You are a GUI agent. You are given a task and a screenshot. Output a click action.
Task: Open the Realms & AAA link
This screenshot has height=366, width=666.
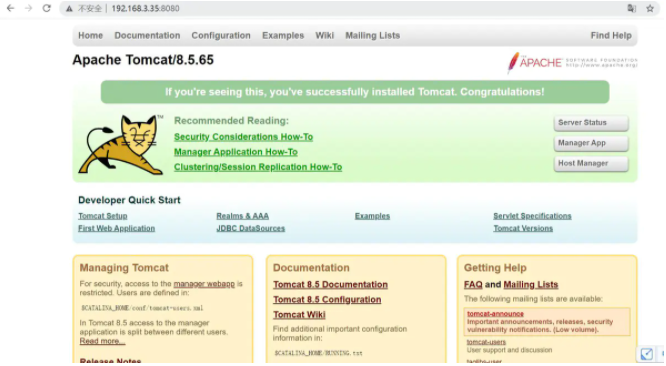coord(243,216)
